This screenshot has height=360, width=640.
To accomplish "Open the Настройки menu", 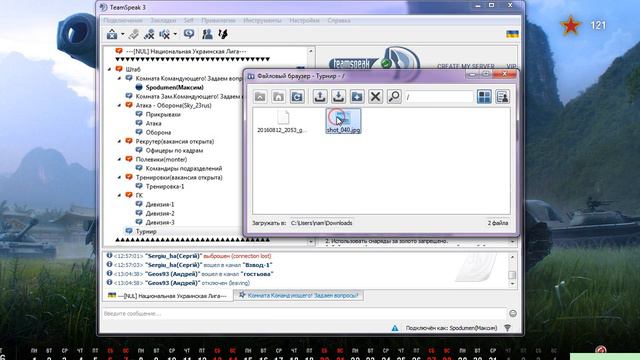I will 304,20.
